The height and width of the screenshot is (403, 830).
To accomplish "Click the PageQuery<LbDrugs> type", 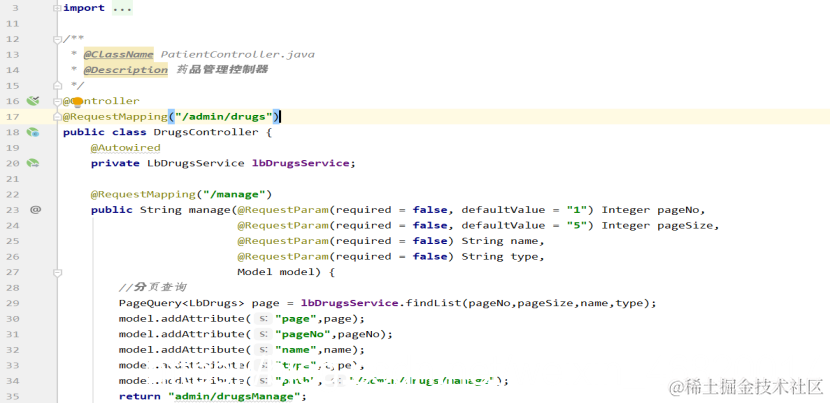I will click(x=182, y=303).
